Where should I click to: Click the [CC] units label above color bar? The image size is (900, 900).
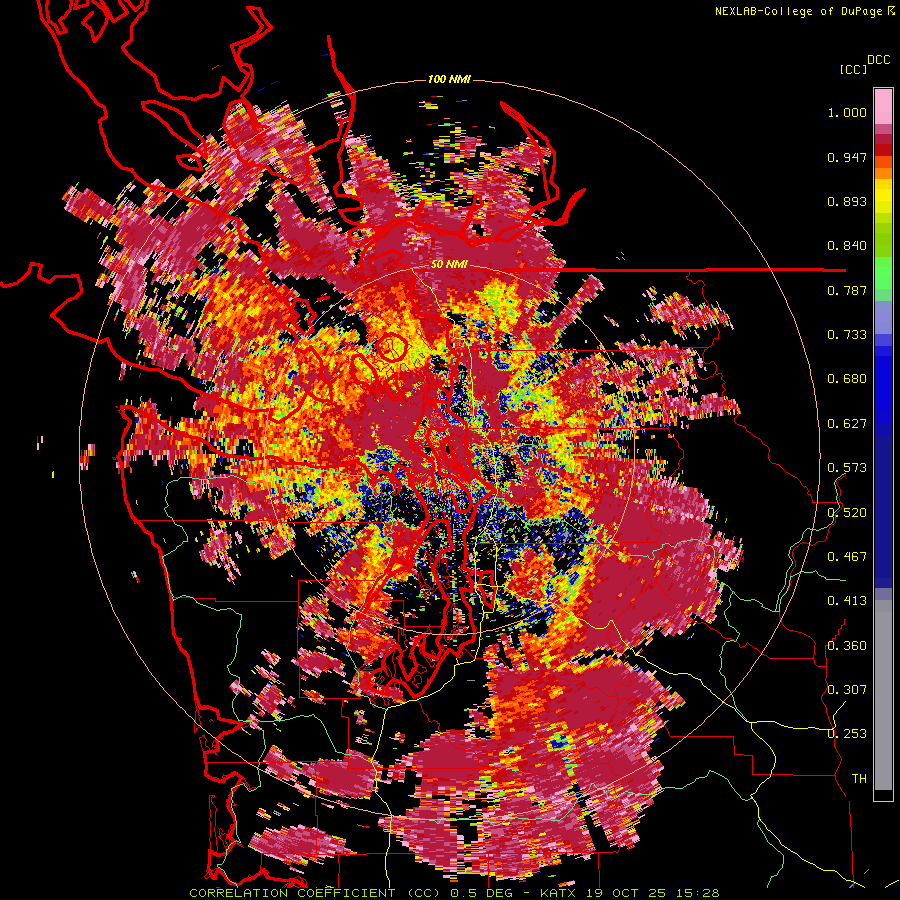854,69
